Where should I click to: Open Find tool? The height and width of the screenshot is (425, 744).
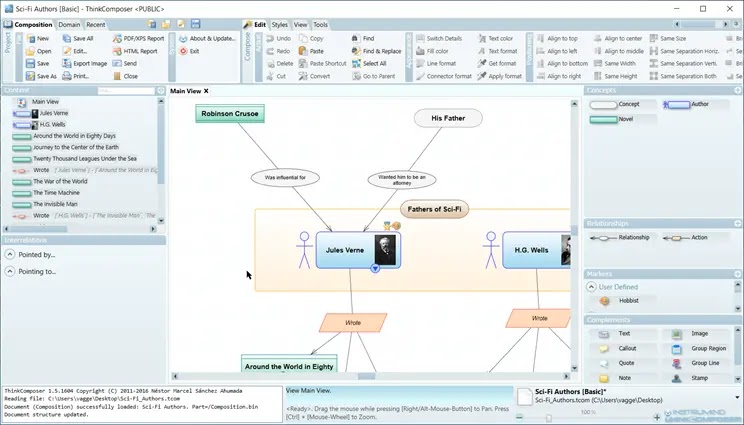[x=363, y=38]
